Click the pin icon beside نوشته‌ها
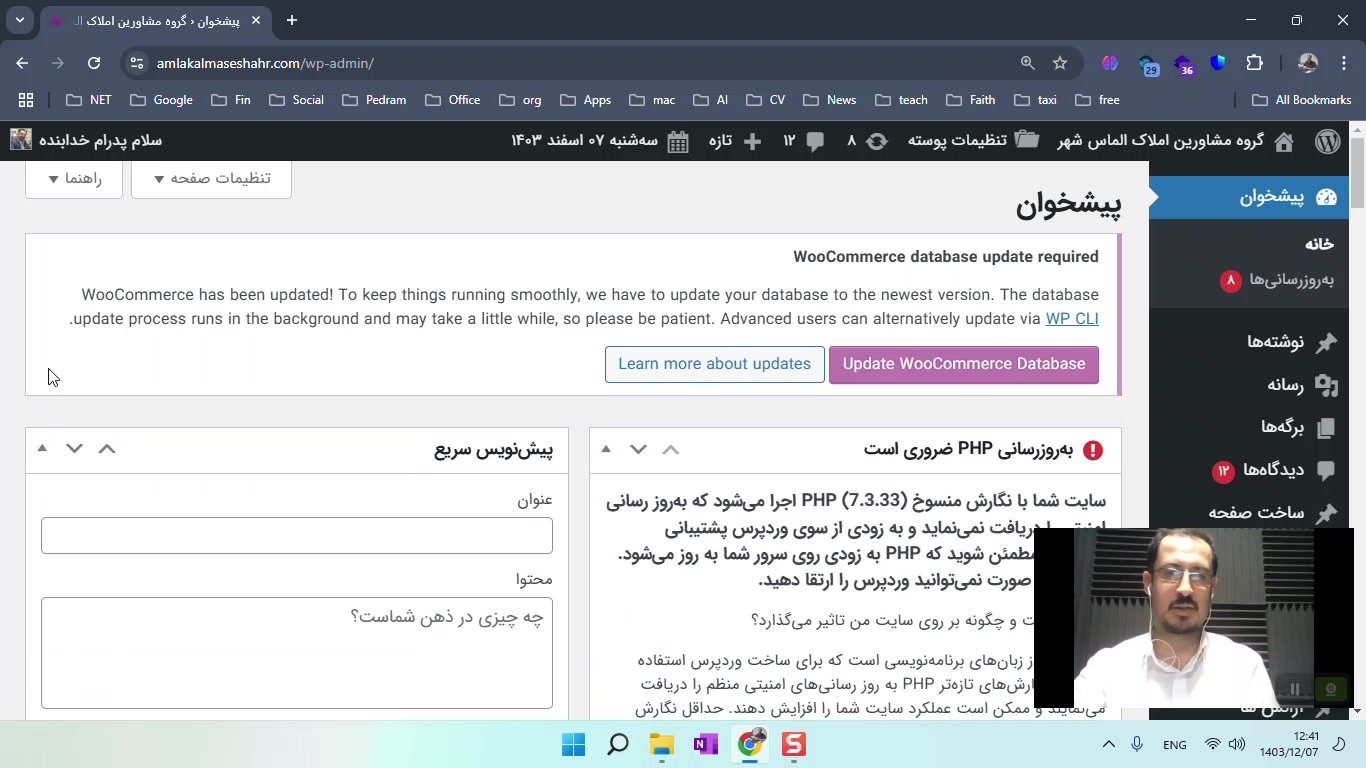Viewport: 1366px width, 768px height. (1327, 342)
